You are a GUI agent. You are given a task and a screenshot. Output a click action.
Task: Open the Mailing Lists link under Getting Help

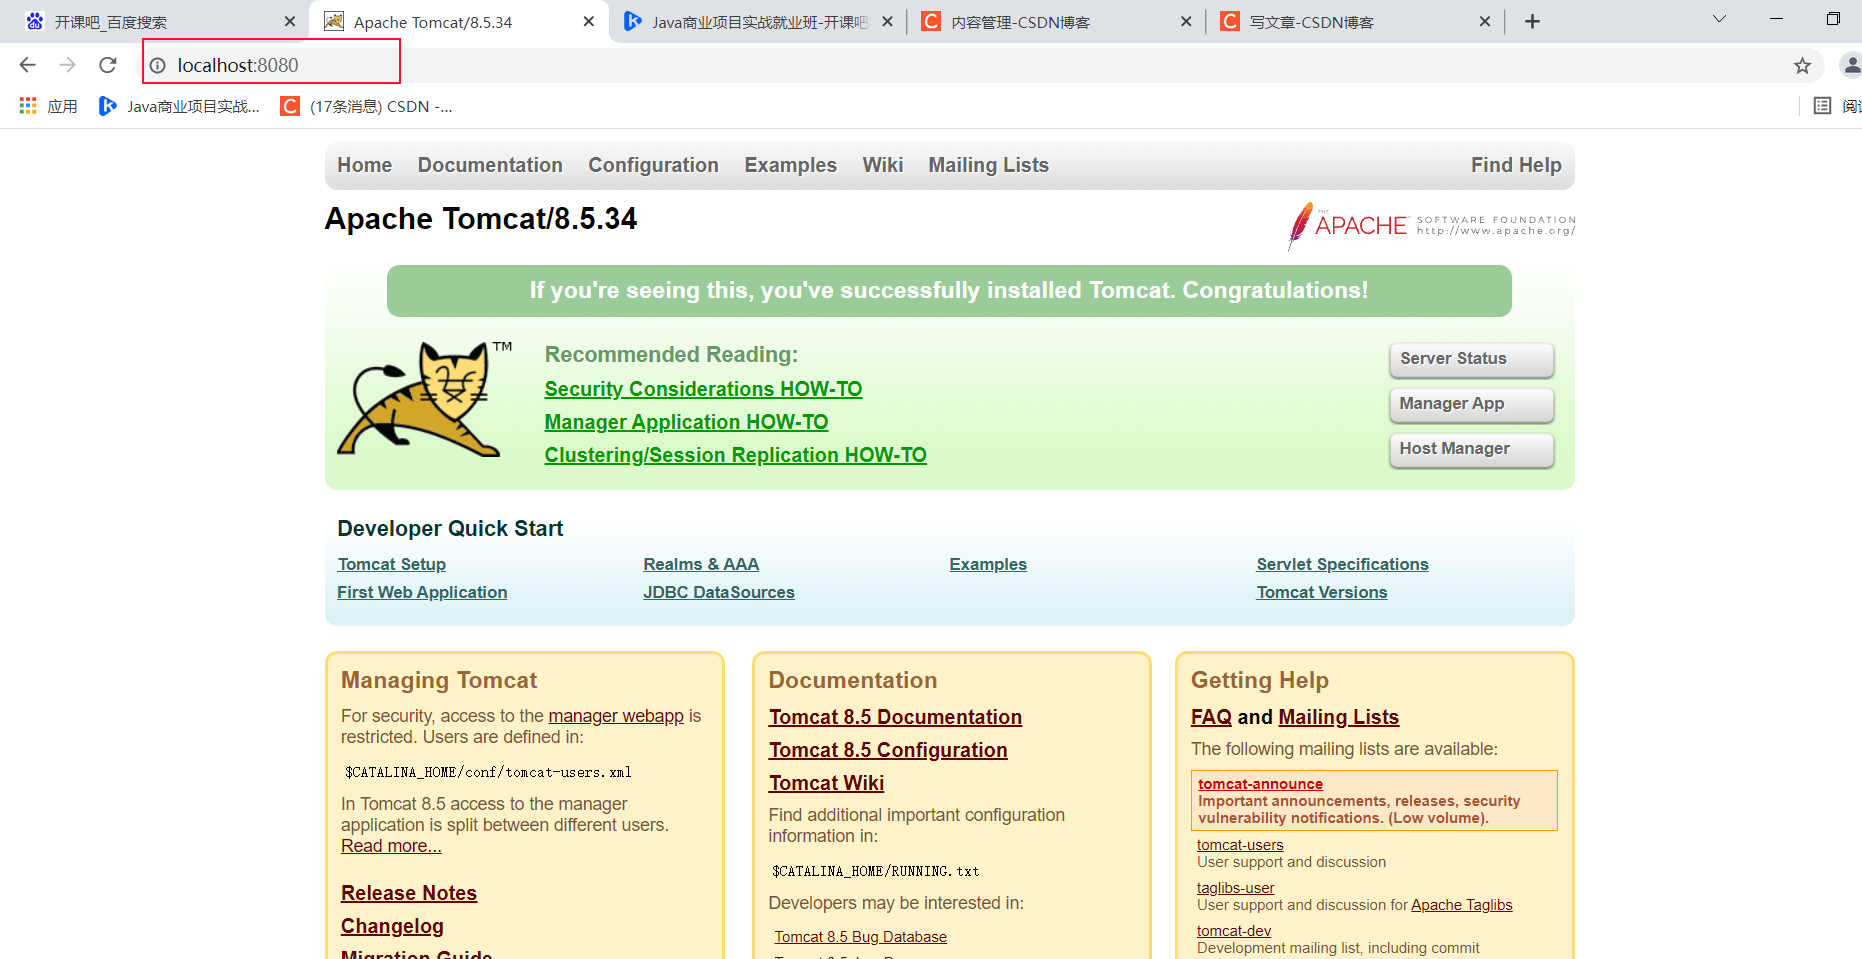[1338, 717]
